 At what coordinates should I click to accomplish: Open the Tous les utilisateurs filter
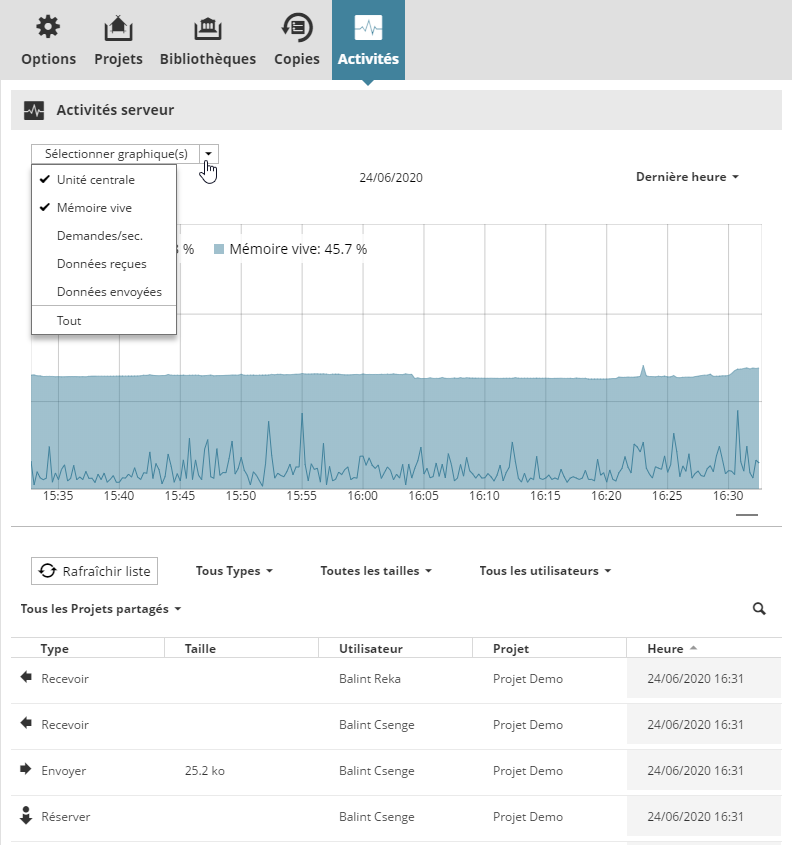pyautogui.click(x=545, y=571)
